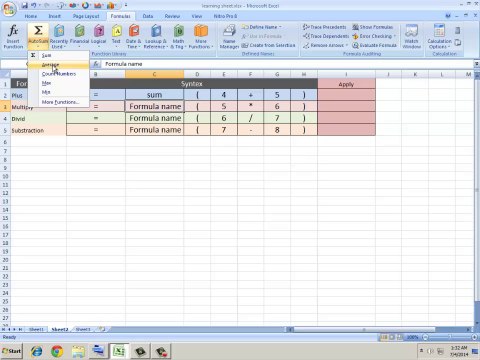
Task: Click the Start button
Action: coord(12,351)
